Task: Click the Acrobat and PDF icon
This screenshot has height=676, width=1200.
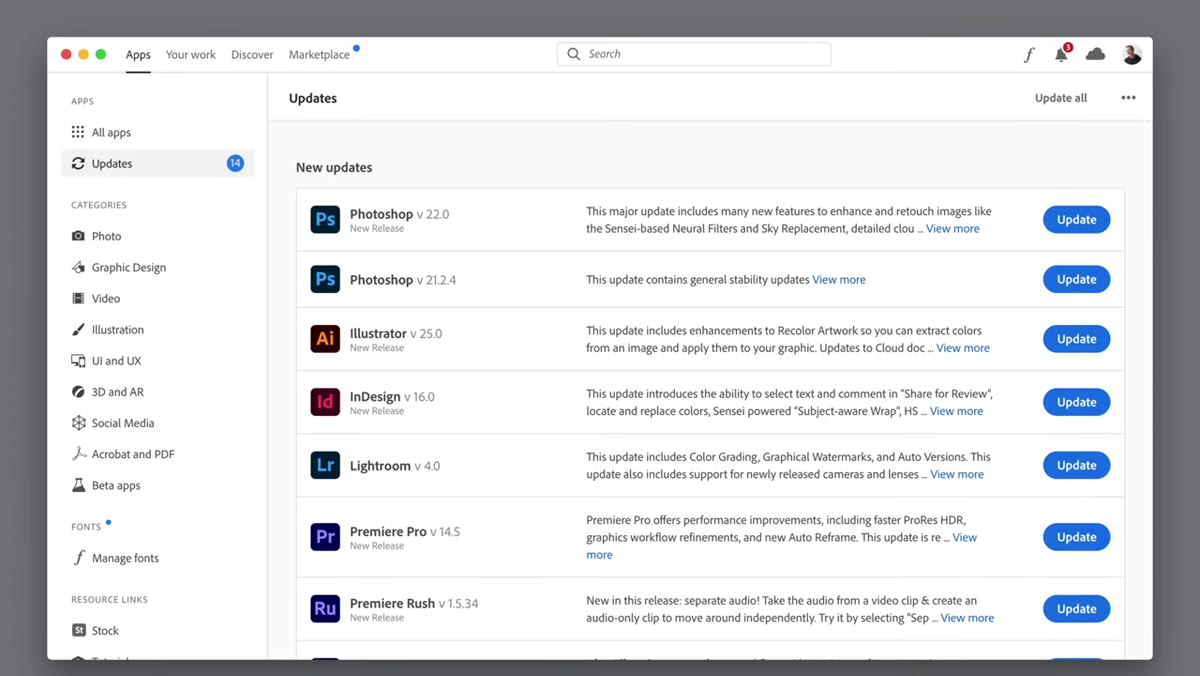Action: [78, 454]
